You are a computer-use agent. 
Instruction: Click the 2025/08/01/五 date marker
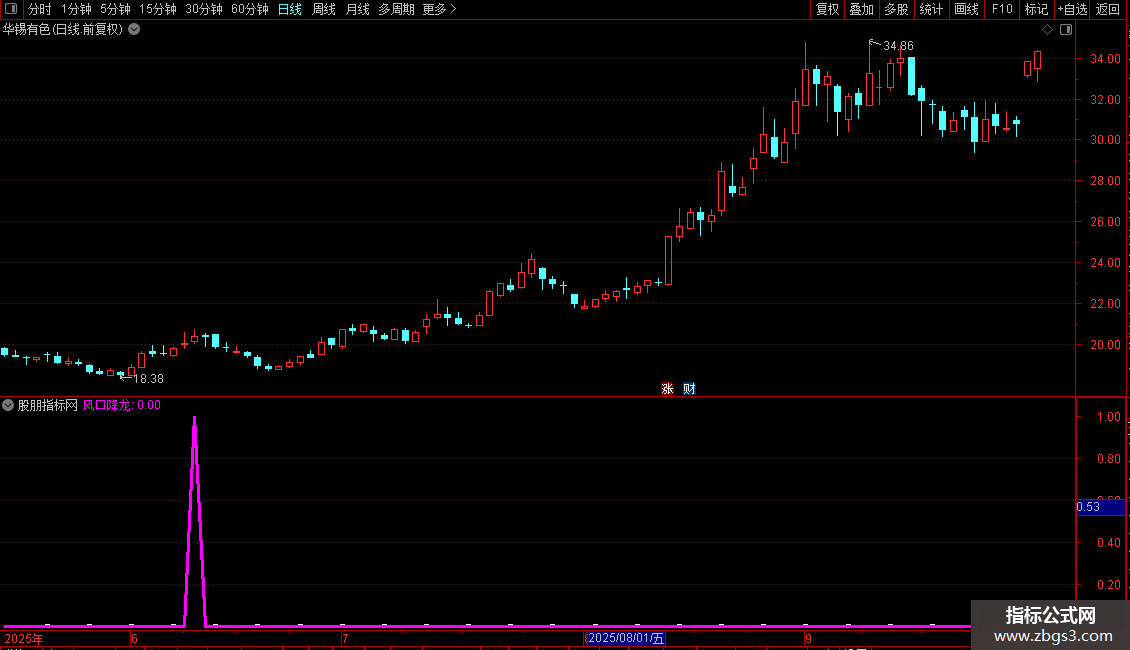(626, 638)
